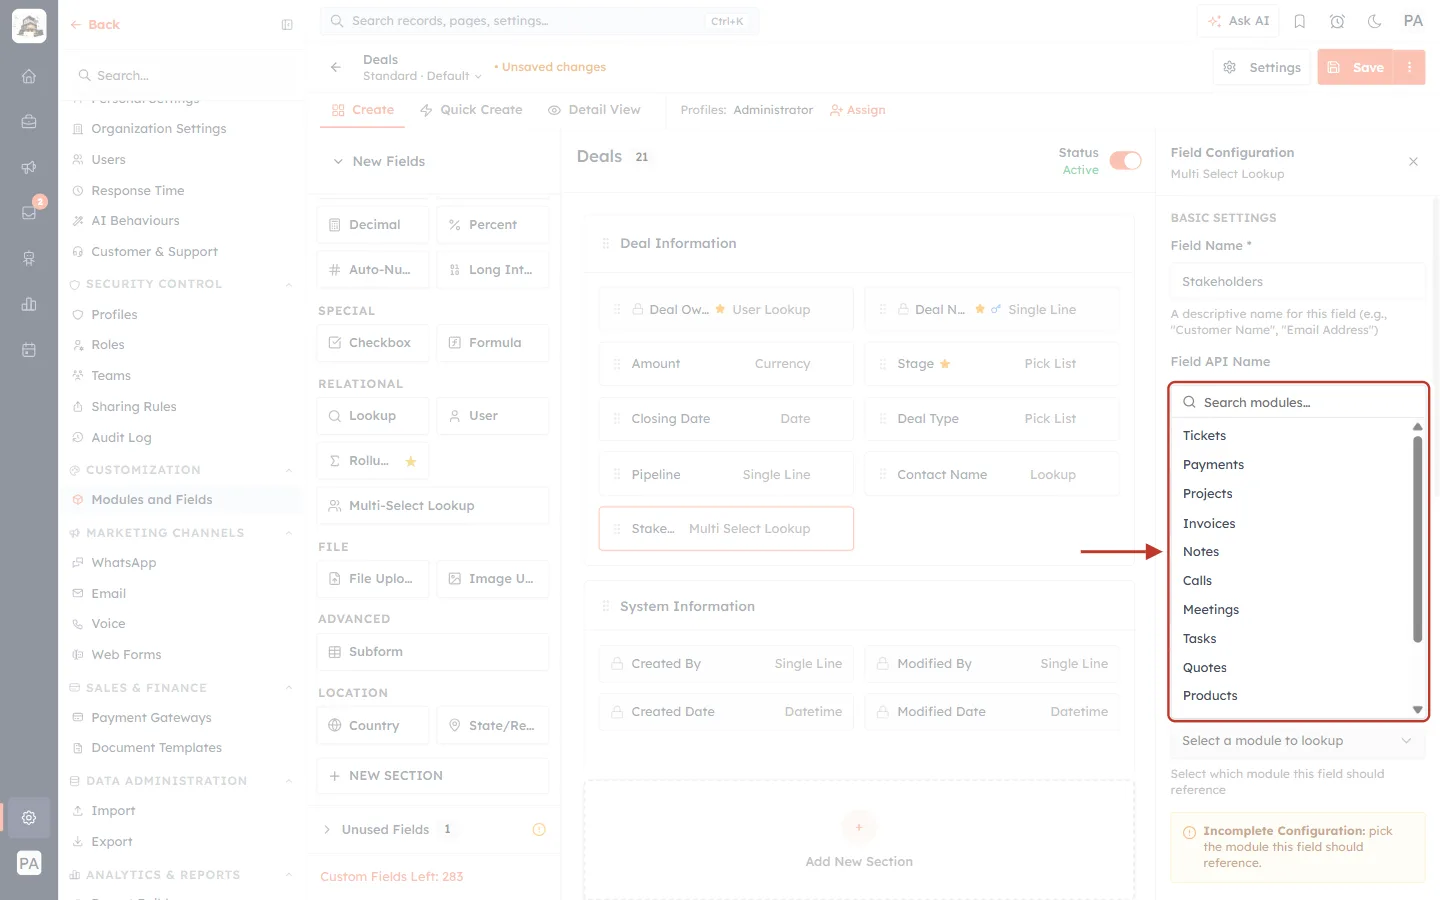The width and height of the screenshot is (1440, 900).
Task: Click the Field Name input with Stakeholders
Action: [x=1297, y=281]
